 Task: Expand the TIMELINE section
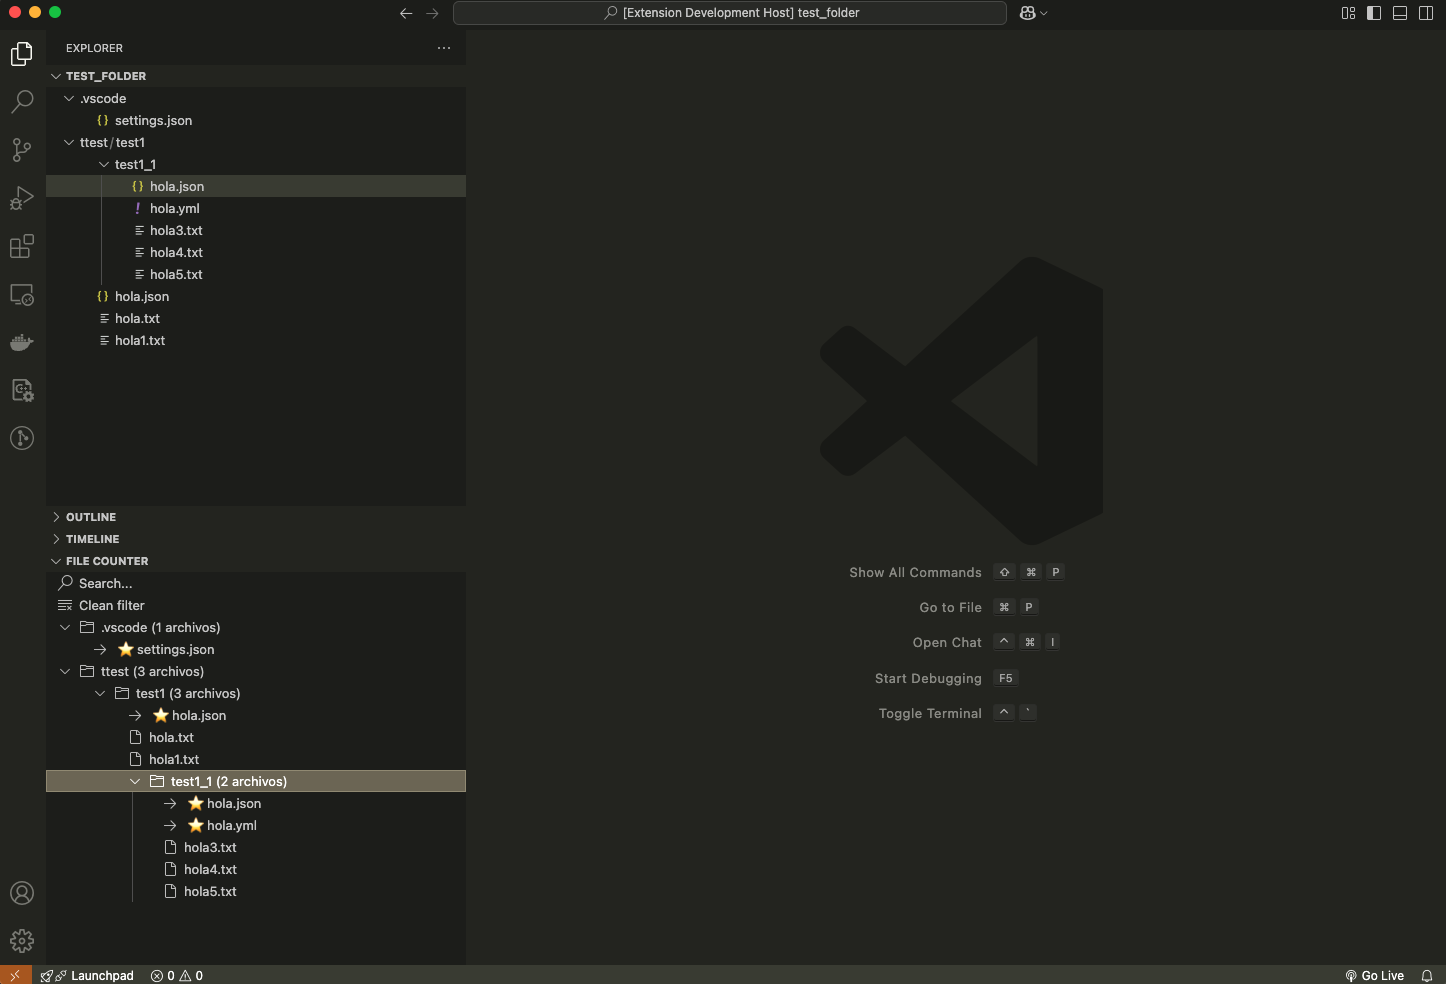click(x=256, y=539)
